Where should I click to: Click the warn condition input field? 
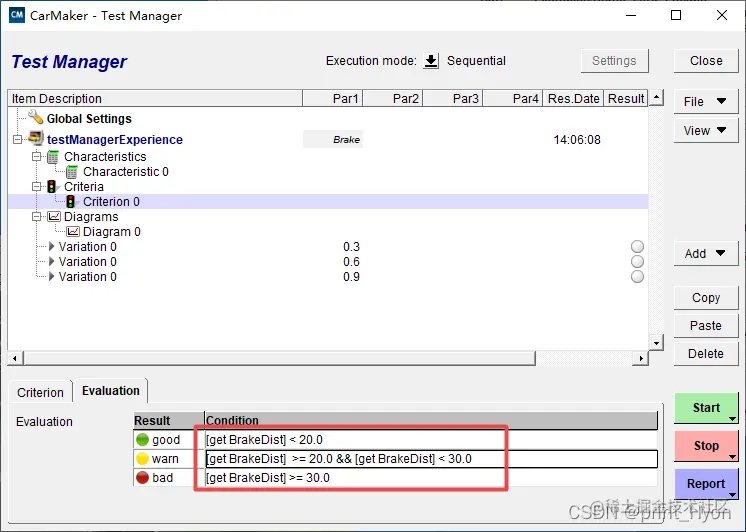point(431,459)
